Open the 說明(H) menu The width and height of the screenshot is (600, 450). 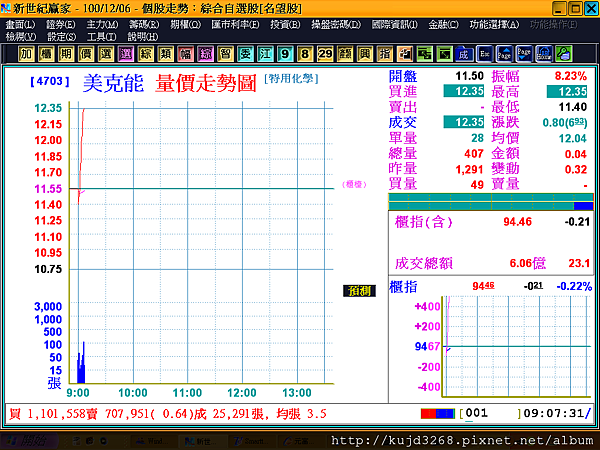coord(143,37)
